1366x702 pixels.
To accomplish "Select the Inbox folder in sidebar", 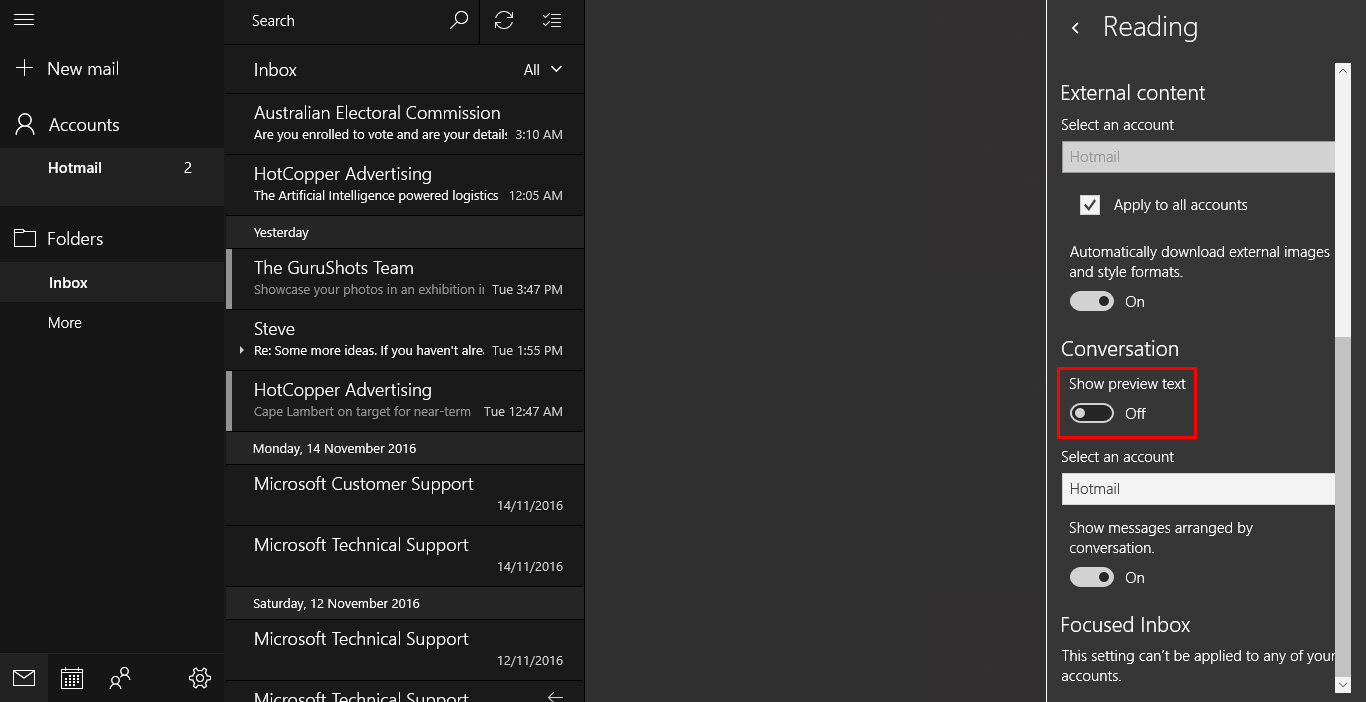I will (x=112, y=282).
